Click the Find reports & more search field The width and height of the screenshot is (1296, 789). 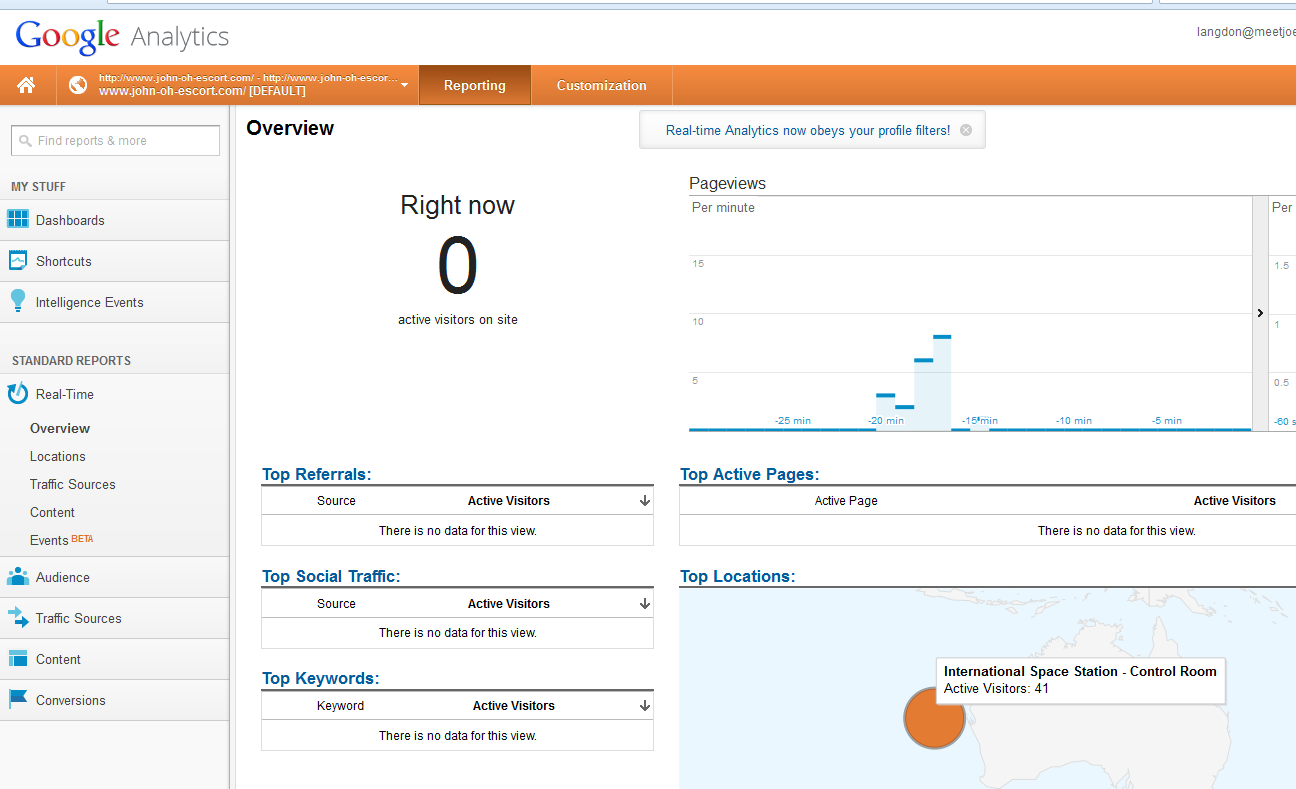(115, 141)
